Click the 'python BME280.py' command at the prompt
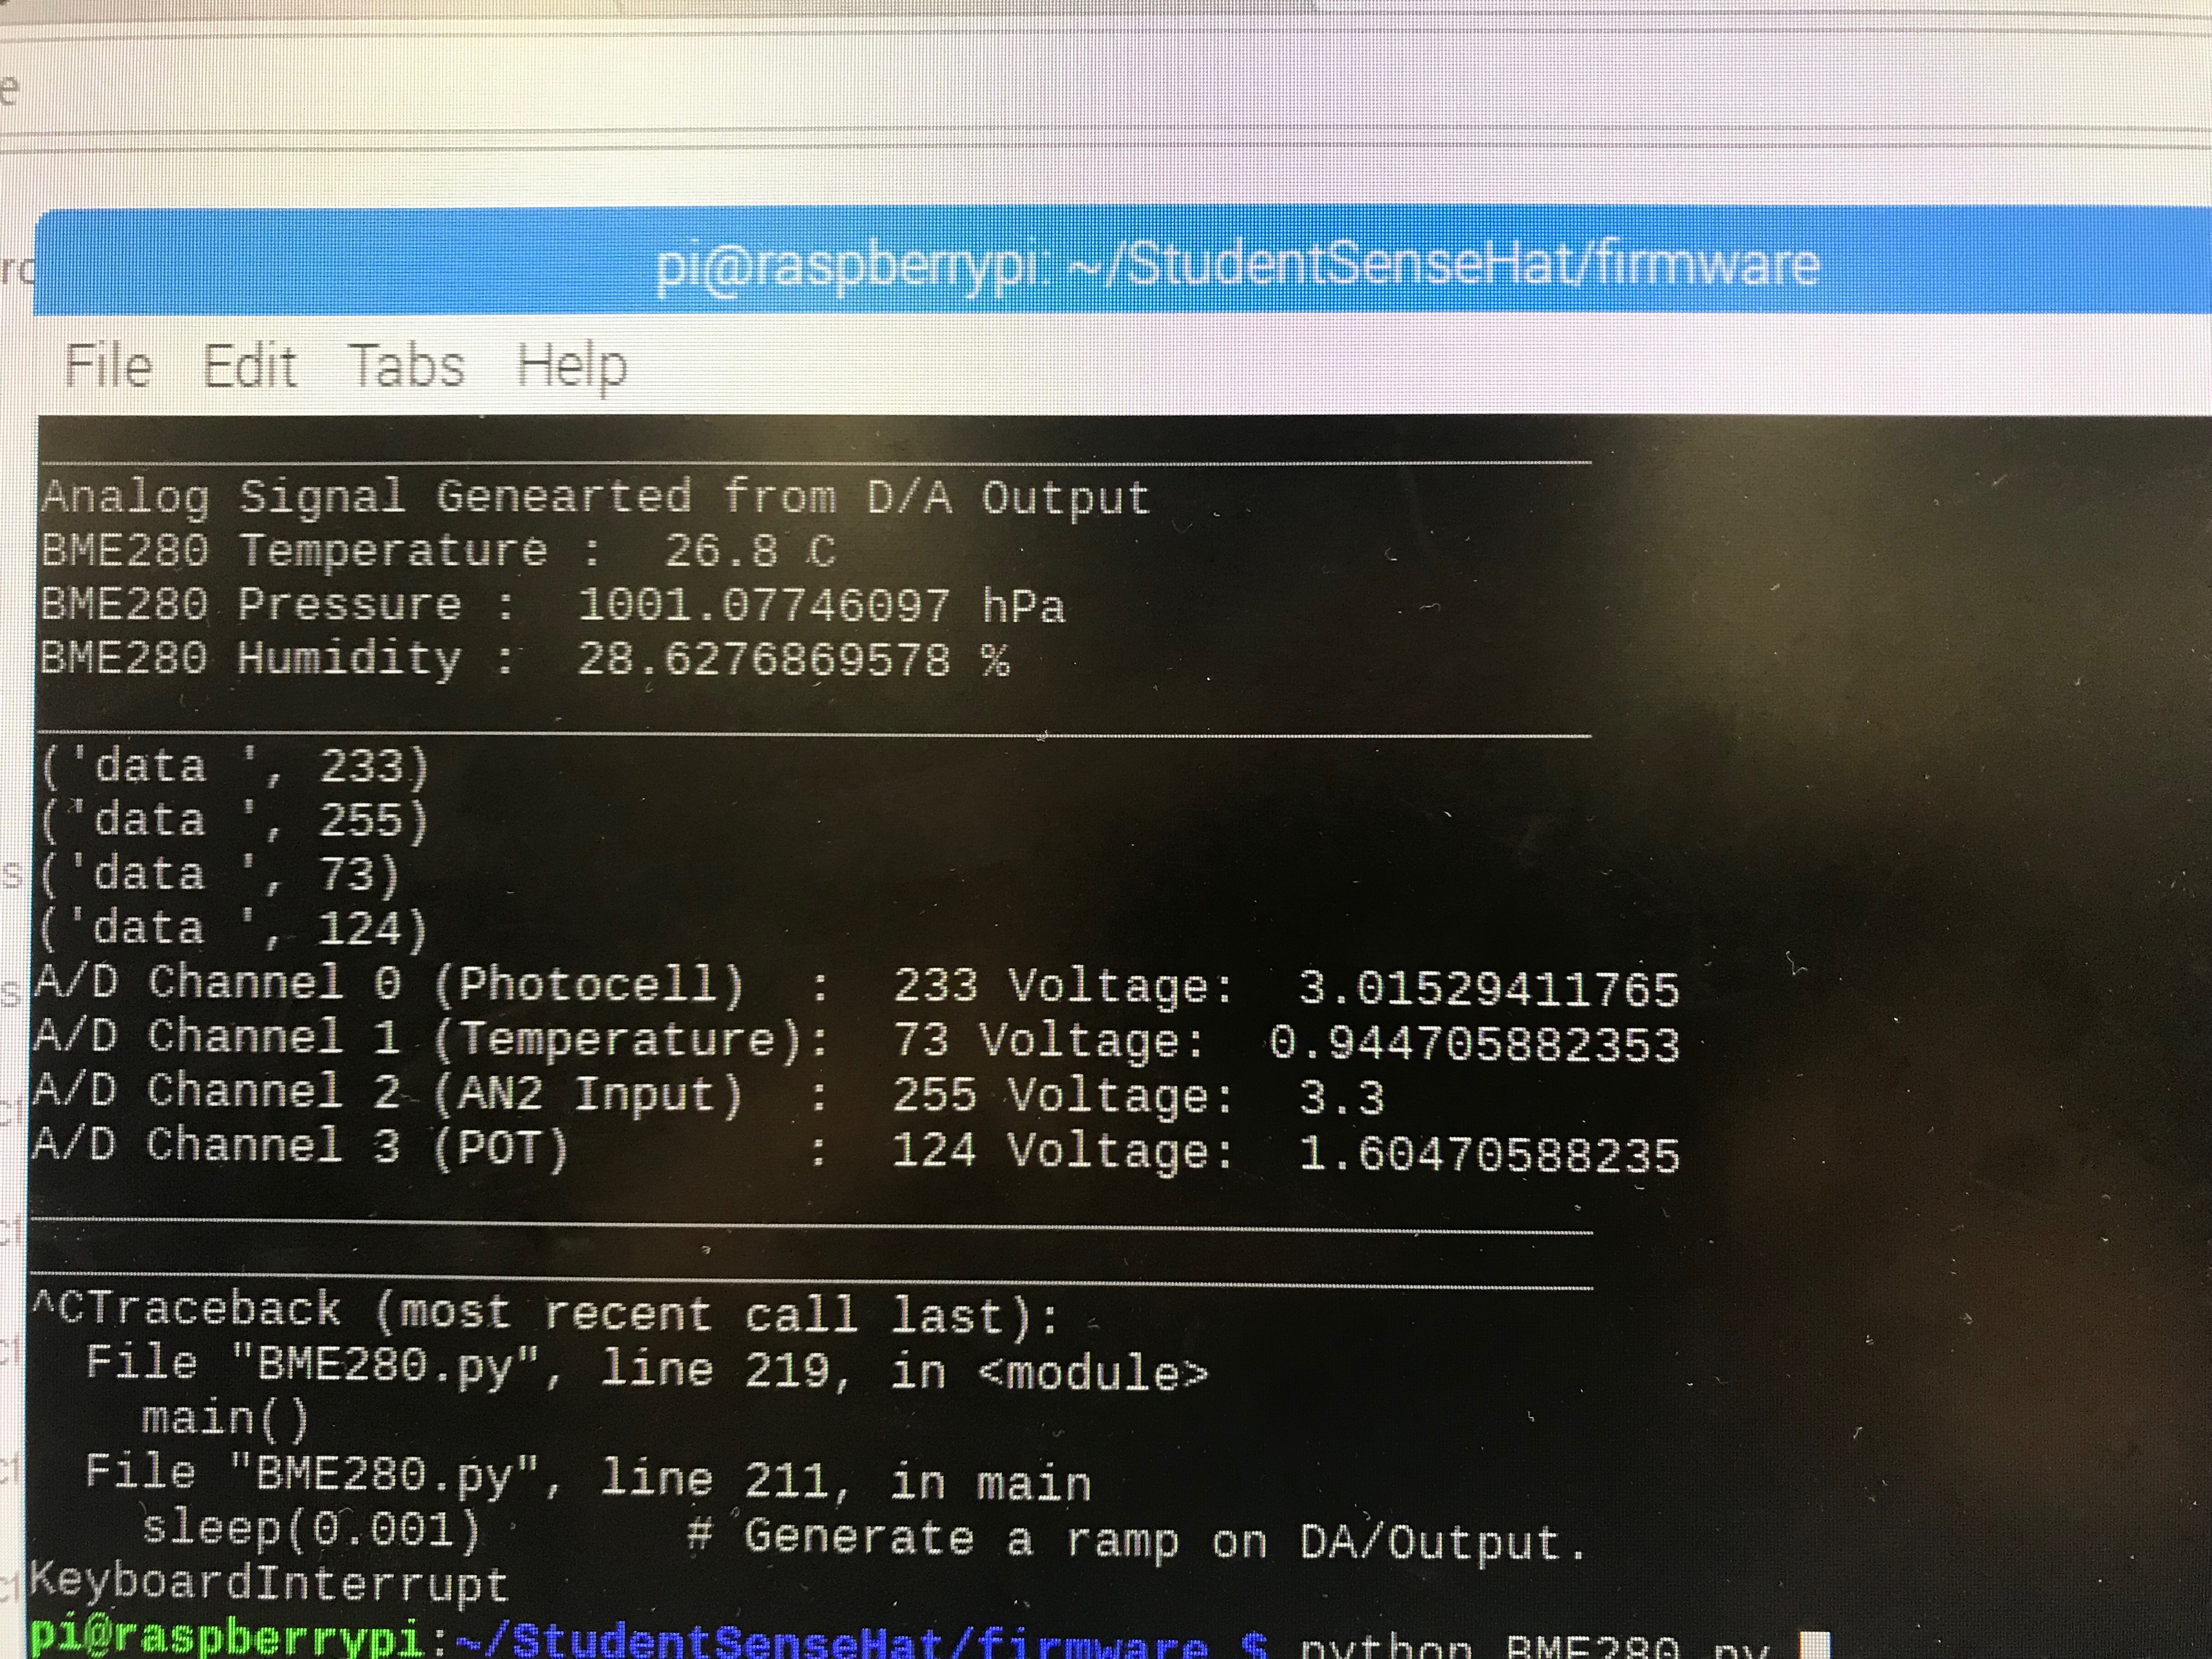The height and width of the screenshot is (1659, 2212). (x=1536, y=1646)
